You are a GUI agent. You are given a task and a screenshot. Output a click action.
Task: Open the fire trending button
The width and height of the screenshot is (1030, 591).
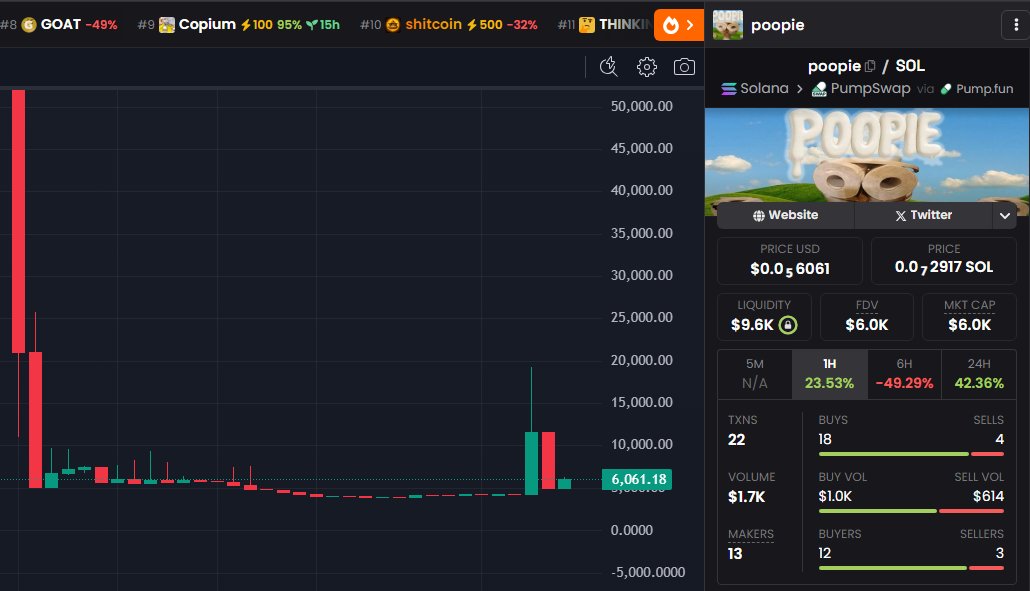[679, 25]
